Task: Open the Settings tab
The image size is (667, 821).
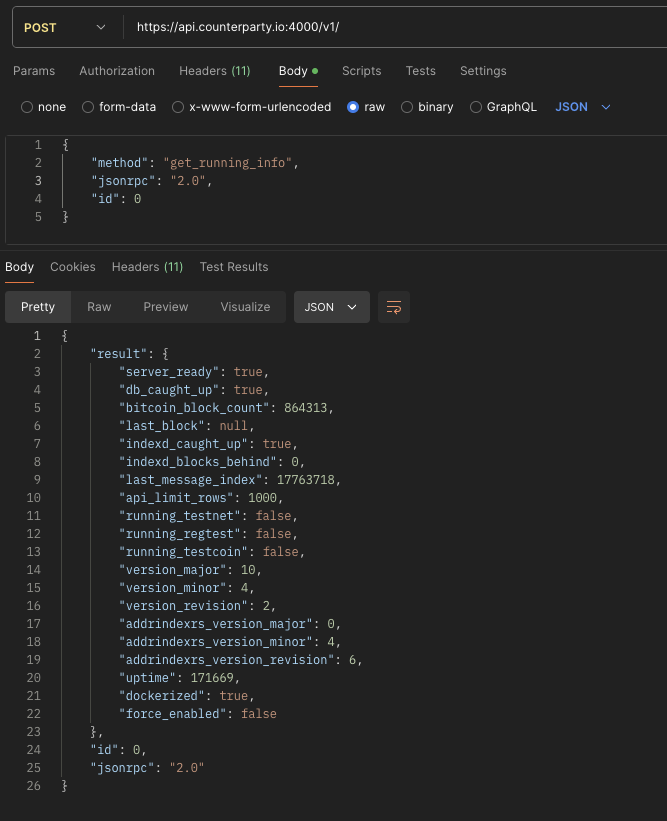Action: pyautogui.click(x=483, y=71)
